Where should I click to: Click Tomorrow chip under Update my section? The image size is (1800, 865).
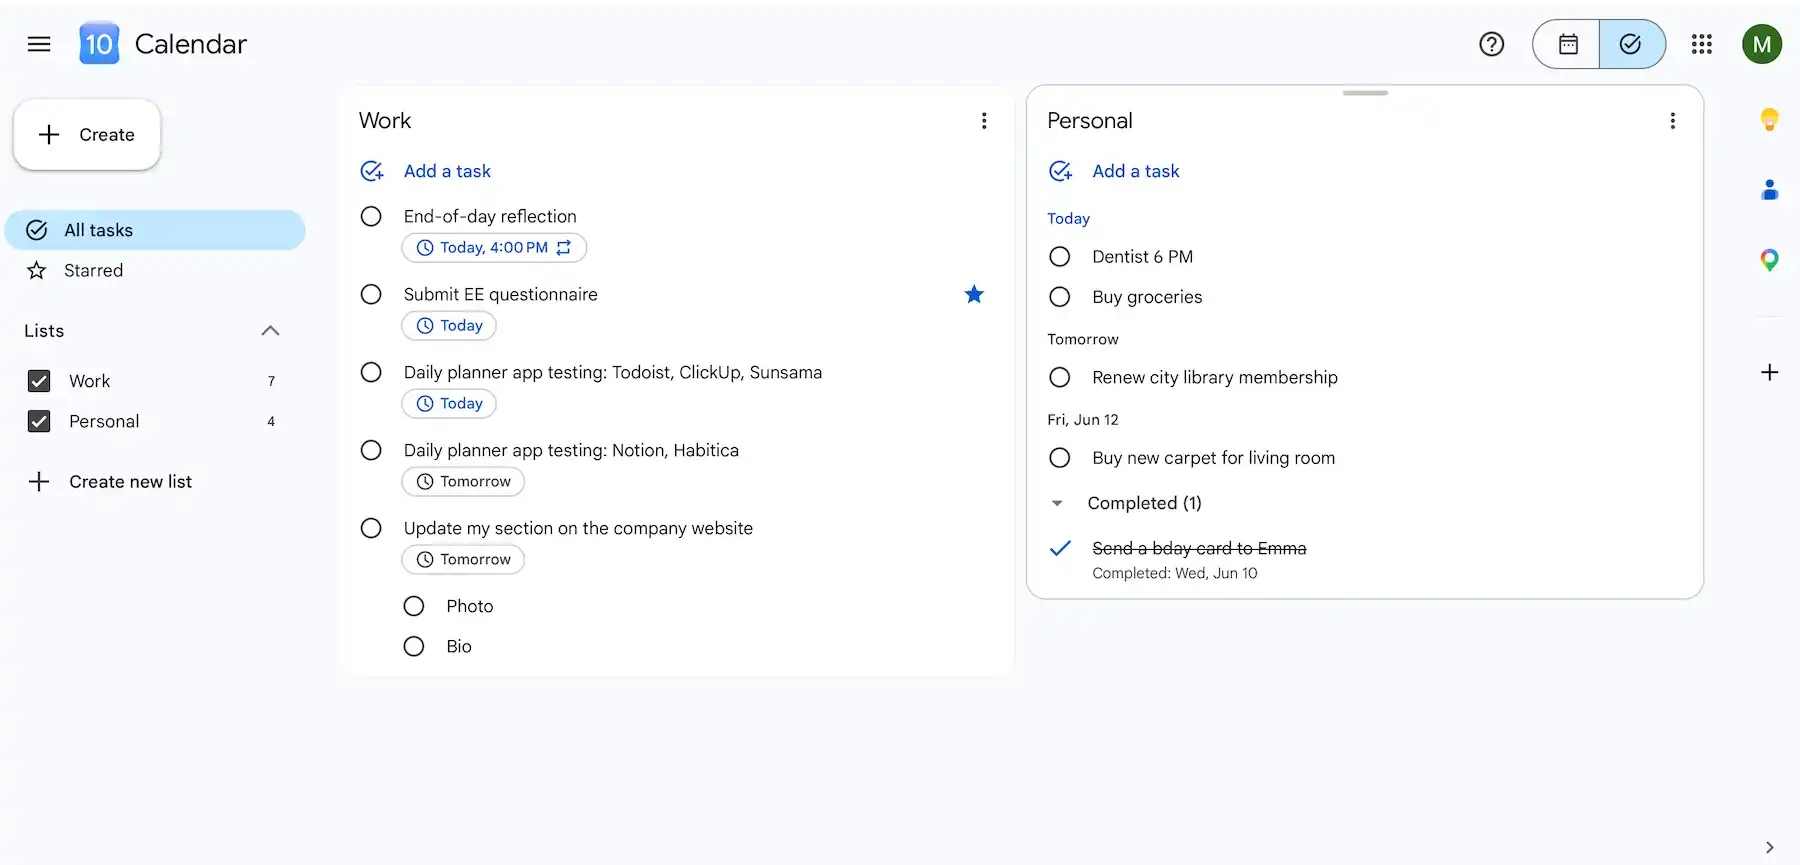(463, 560)
